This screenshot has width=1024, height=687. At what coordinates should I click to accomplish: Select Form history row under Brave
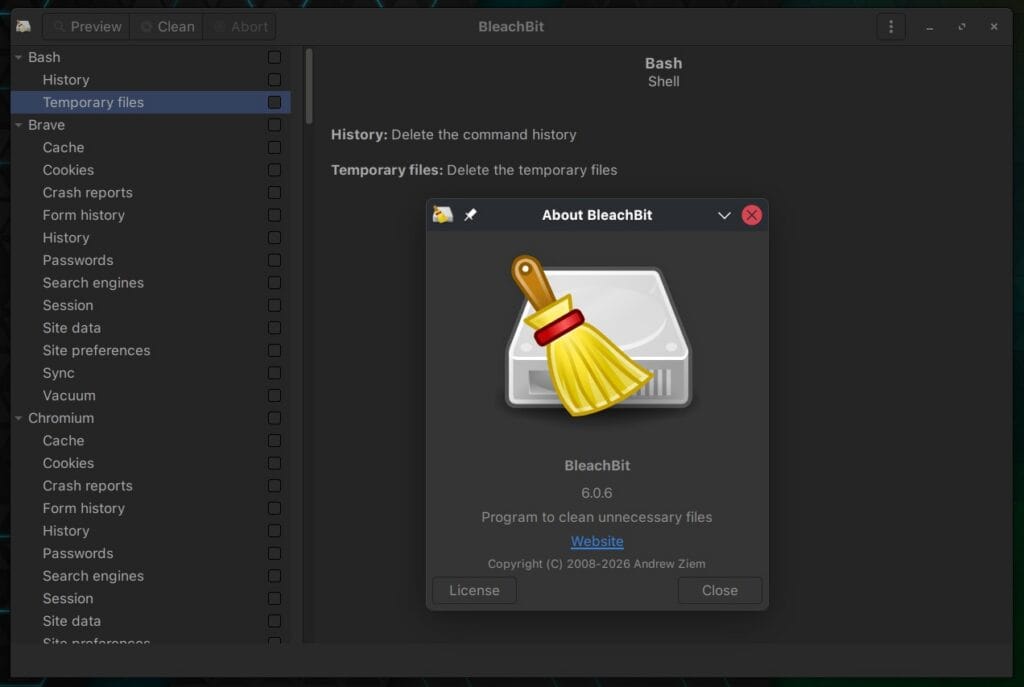pos(151,215)
